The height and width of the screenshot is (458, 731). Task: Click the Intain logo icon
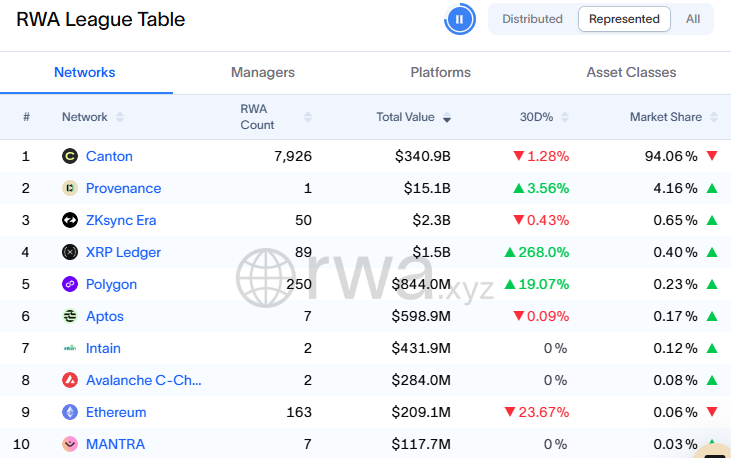point(70,348)
